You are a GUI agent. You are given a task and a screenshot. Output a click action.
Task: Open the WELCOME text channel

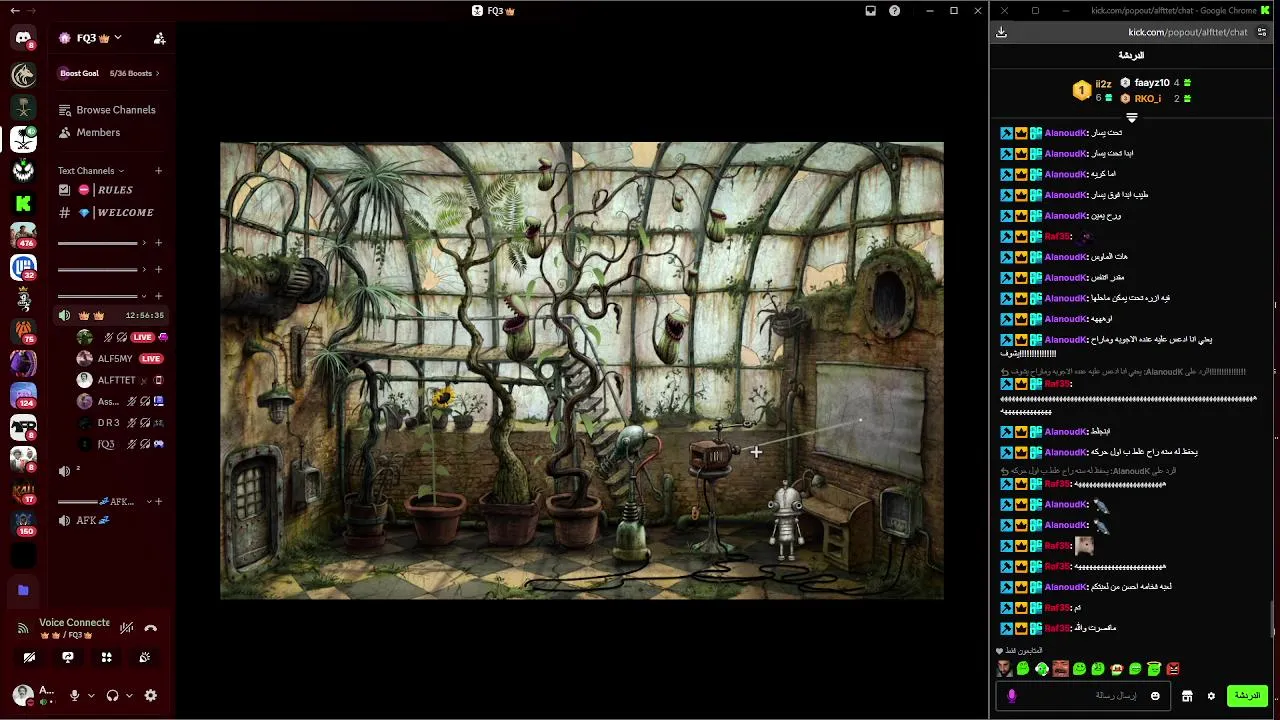(108, 213)
